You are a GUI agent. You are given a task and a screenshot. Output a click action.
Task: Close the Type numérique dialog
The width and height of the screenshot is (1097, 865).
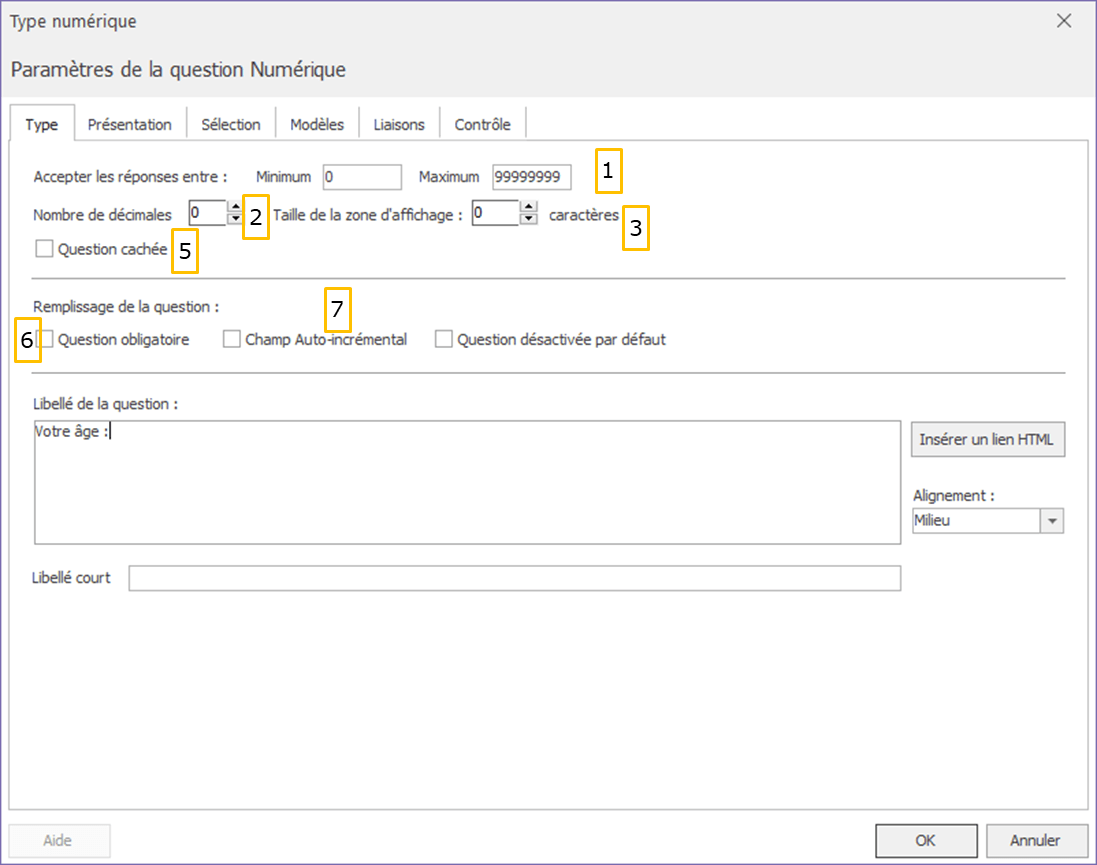click(x=1064, y=21)
